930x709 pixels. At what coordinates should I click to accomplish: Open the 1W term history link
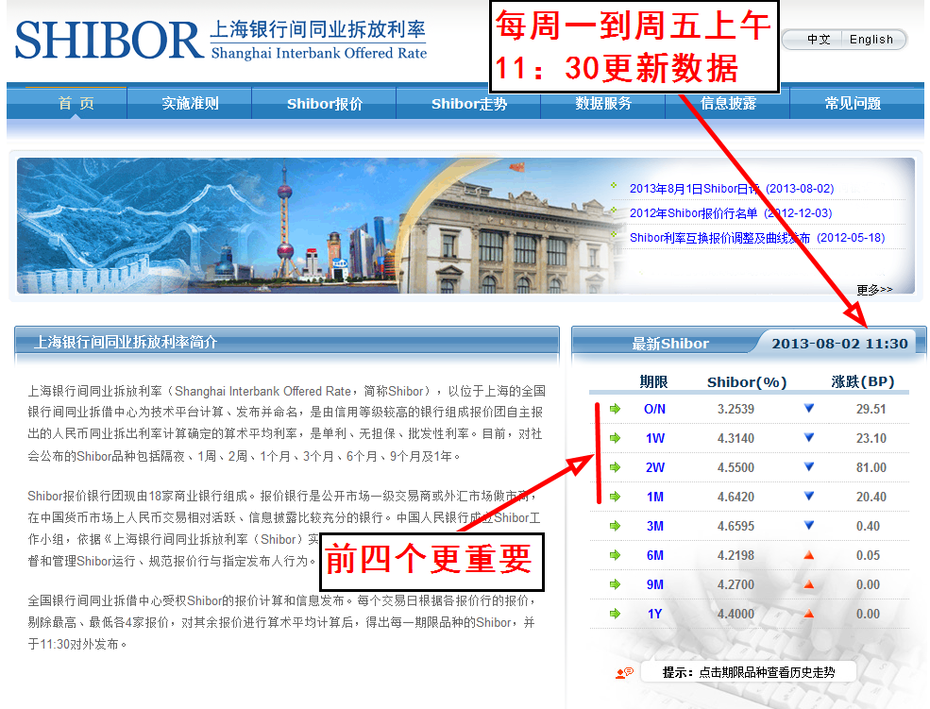click(655, 438)
